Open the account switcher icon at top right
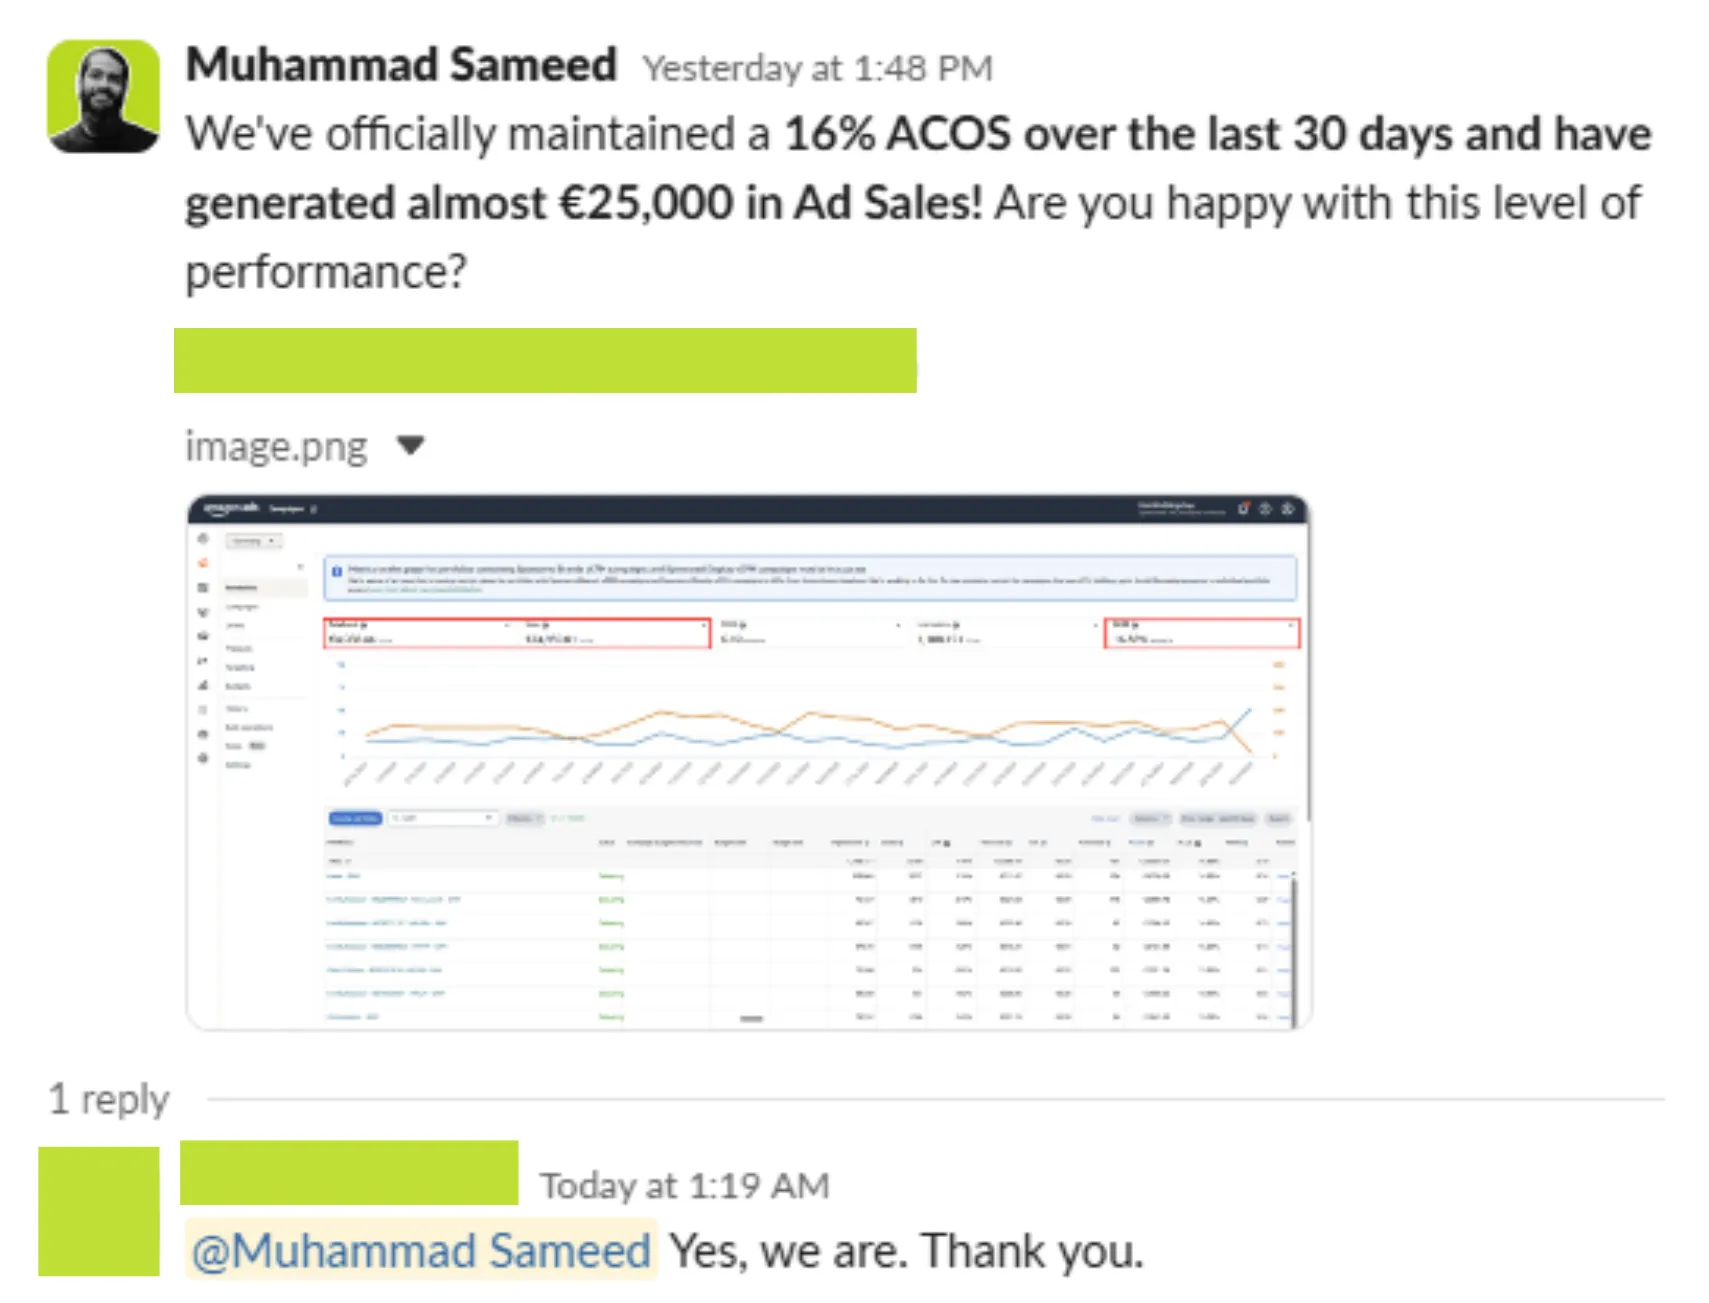This screenshot has width=1709, height=1303. [x=1289, y=508]
